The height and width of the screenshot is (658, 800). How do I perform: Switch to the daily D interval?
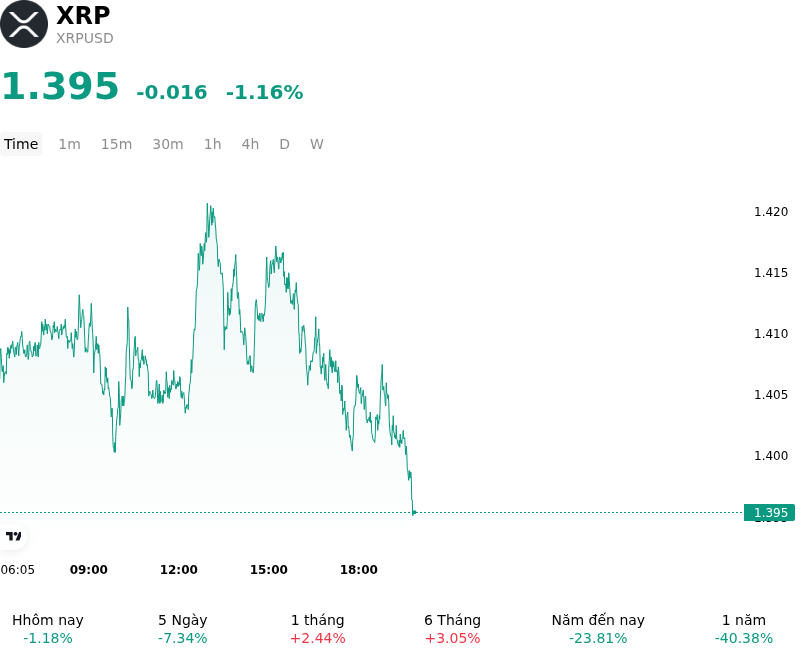pyautogui.click(x=285, y=144)
